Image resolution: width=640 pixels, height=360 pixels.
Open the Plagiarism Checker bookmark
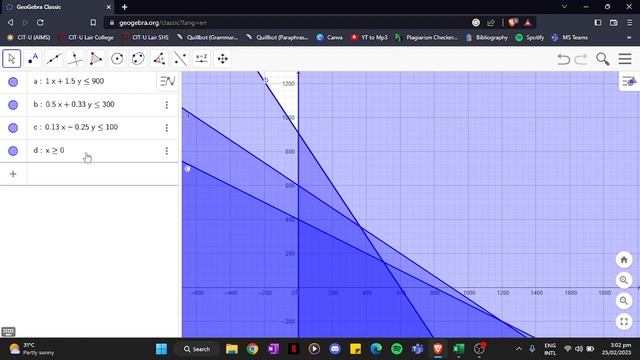(426, 37)
